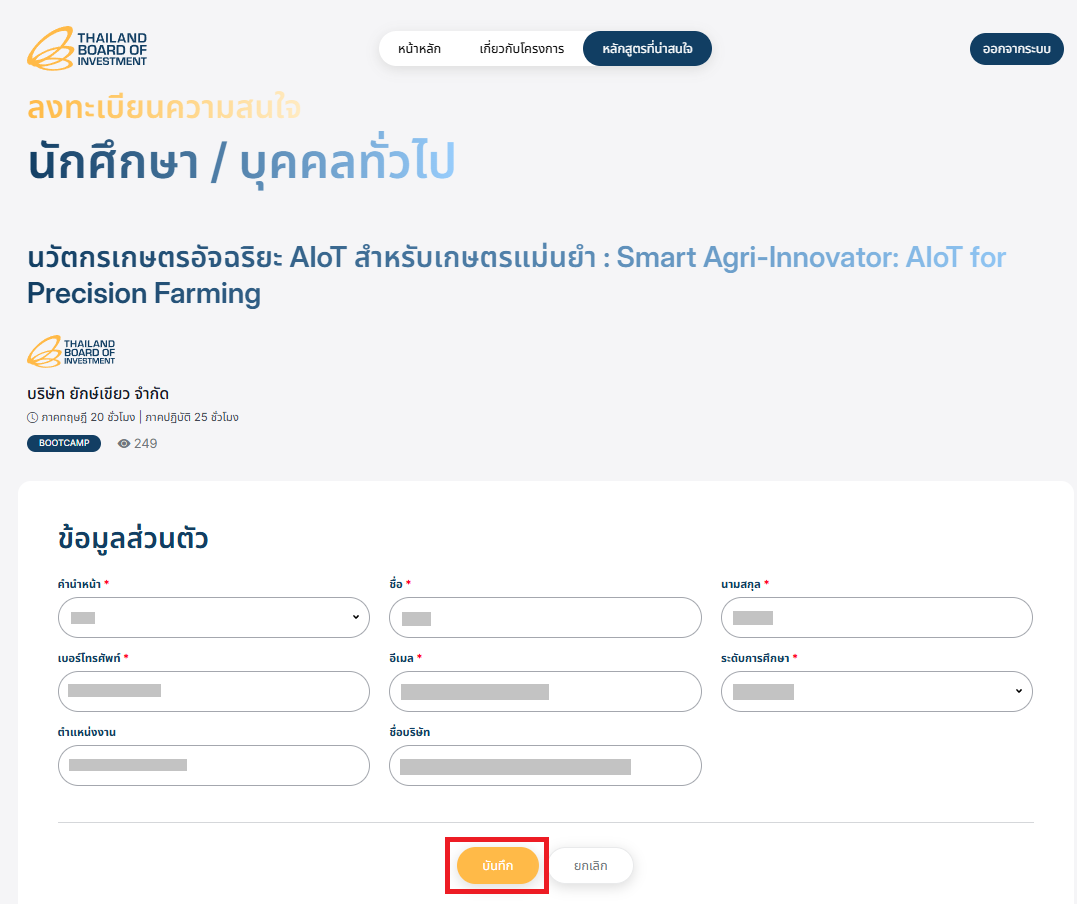Go to the หน้าหลัก home tab
Viewport: 1077px width, 904px height.
tap(419, 49)
